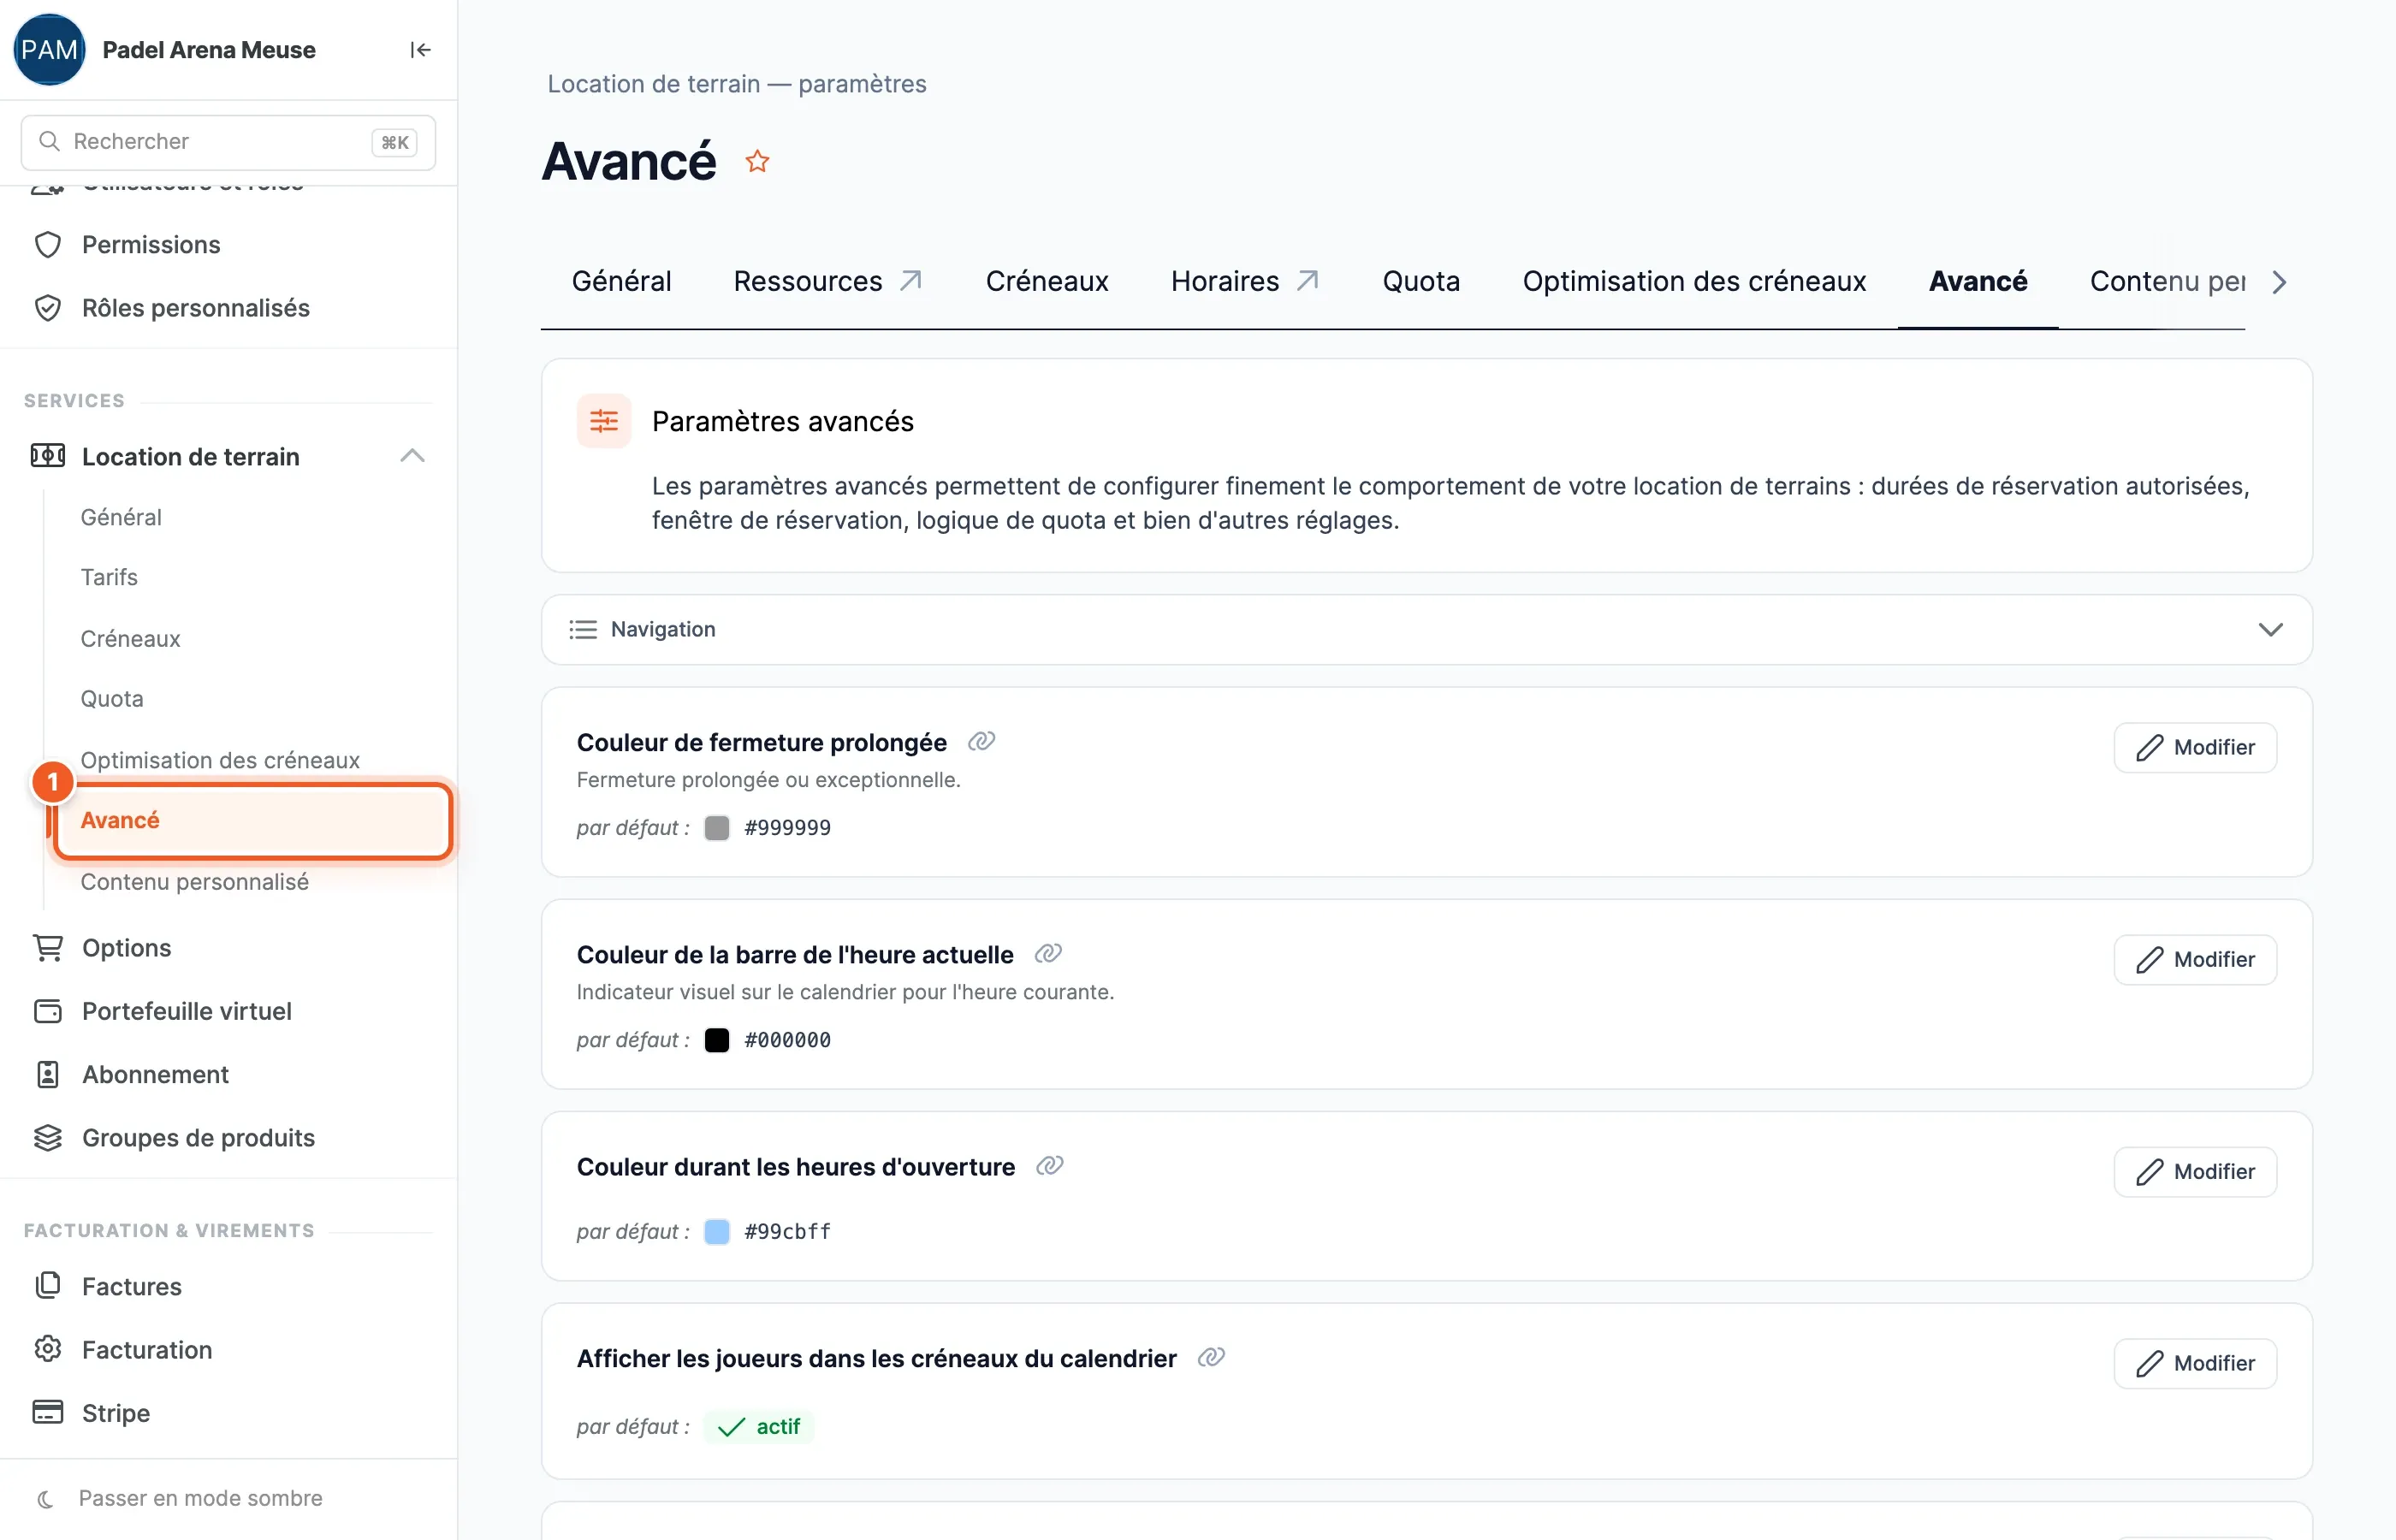Go to Portefeuille virtuel
2396x1540 pixels.
point(187,1011)
